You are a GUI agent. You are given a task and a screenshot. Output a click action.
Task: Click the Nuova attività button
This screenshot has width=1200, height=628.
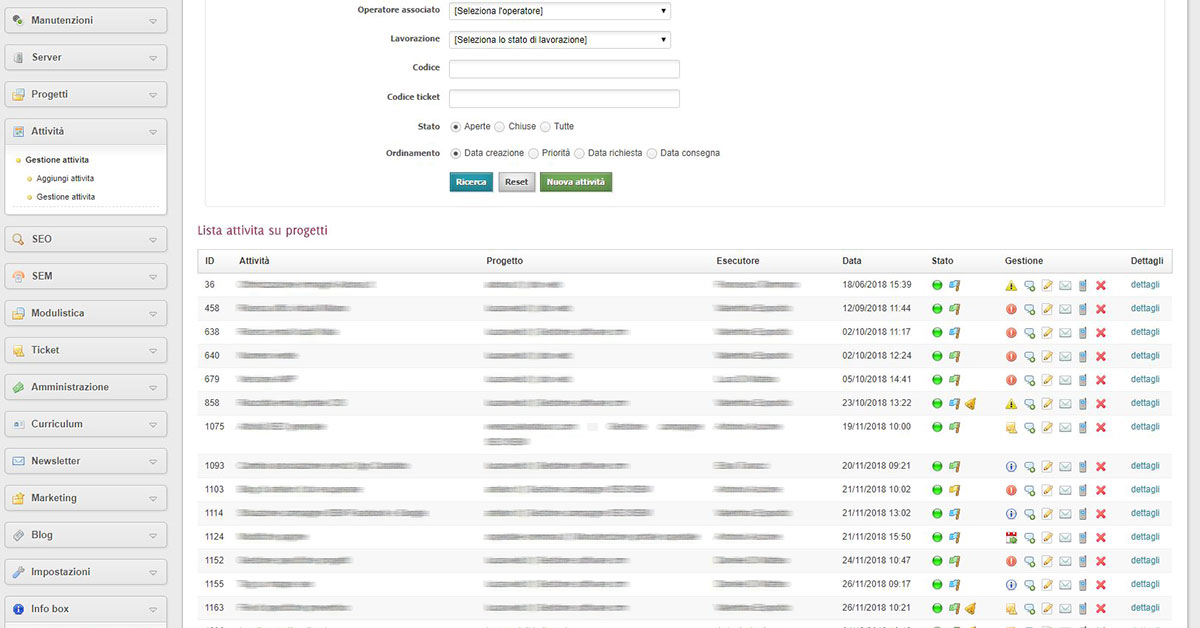coord(575,182)
